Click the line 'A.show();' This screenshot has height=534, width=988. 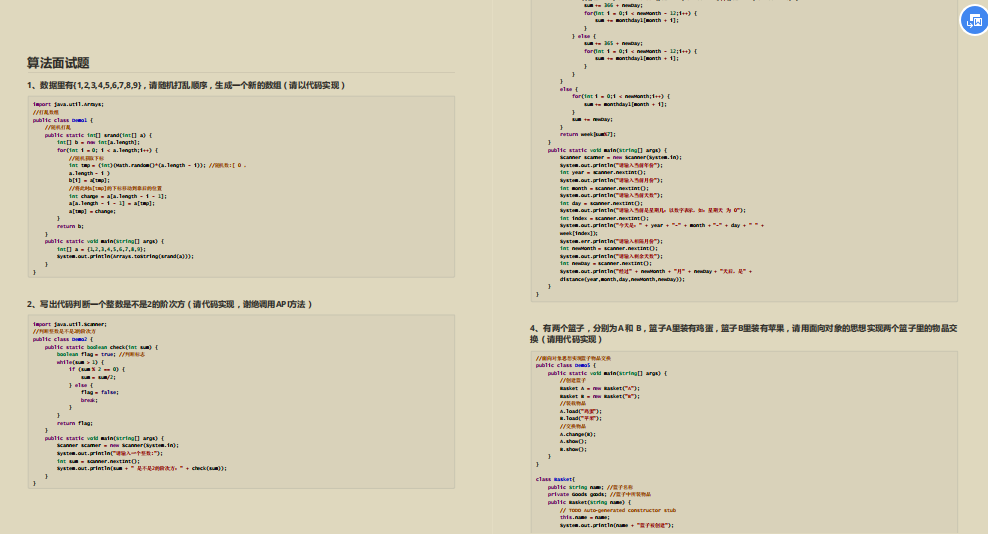coord(573,441)
